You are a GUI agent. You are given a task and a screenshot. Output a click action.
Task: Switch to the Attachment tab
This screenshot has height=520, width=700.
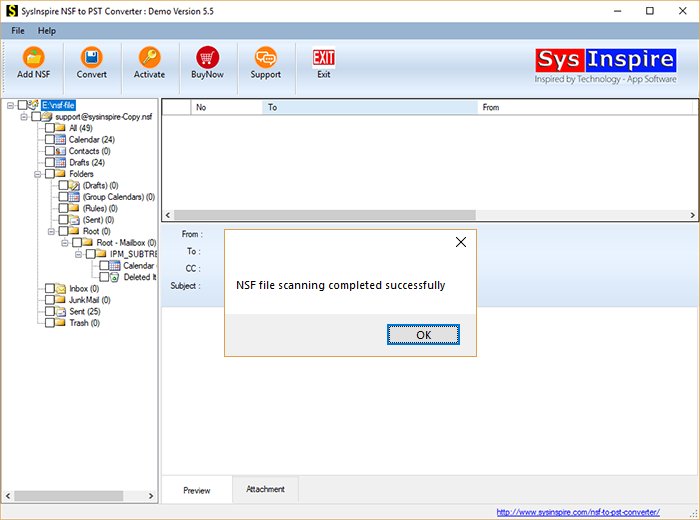click(265, 489)
